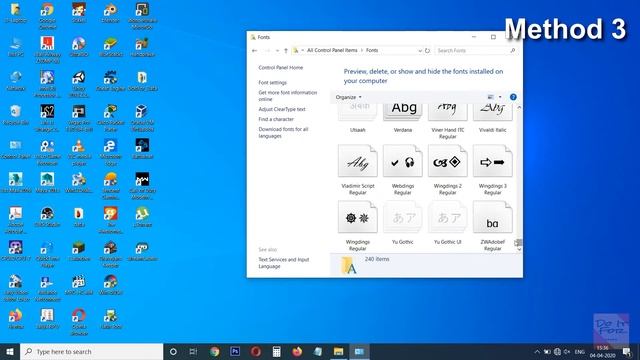The image size is (640, 360).
Task: Select Google Chrome desktop shortcut
Action: click(47, 16)
